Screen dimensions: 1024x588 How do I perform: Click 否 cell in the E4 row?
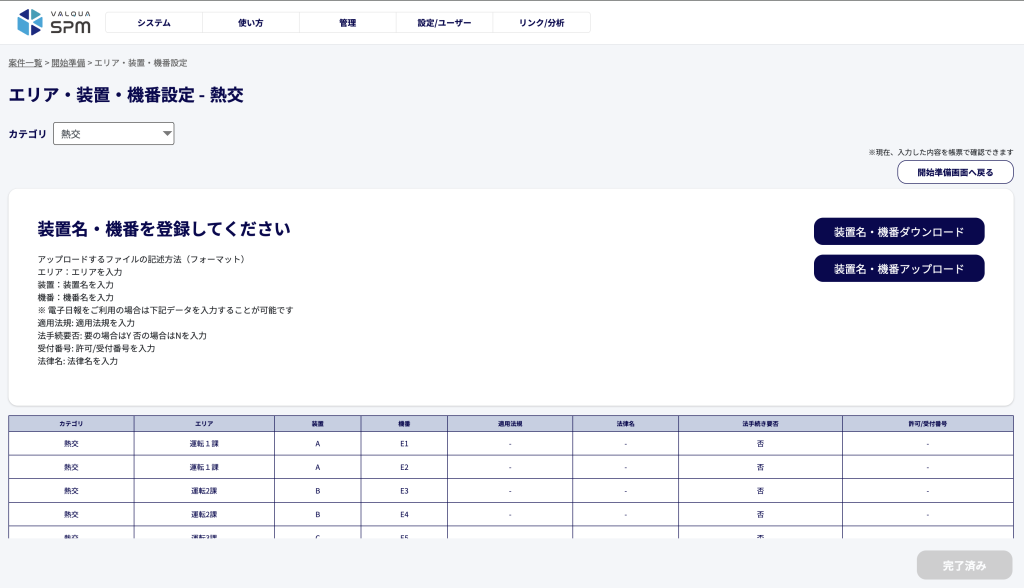[x=760, y=514]
